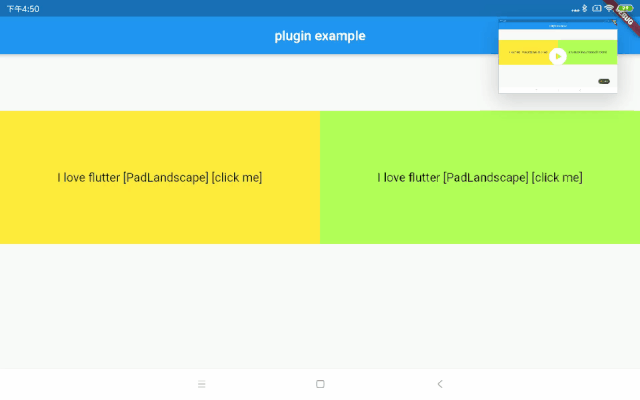Open the floating screen-recording preview thumbnail
This screenshot has height=400, width=640.
click(558, 56)
